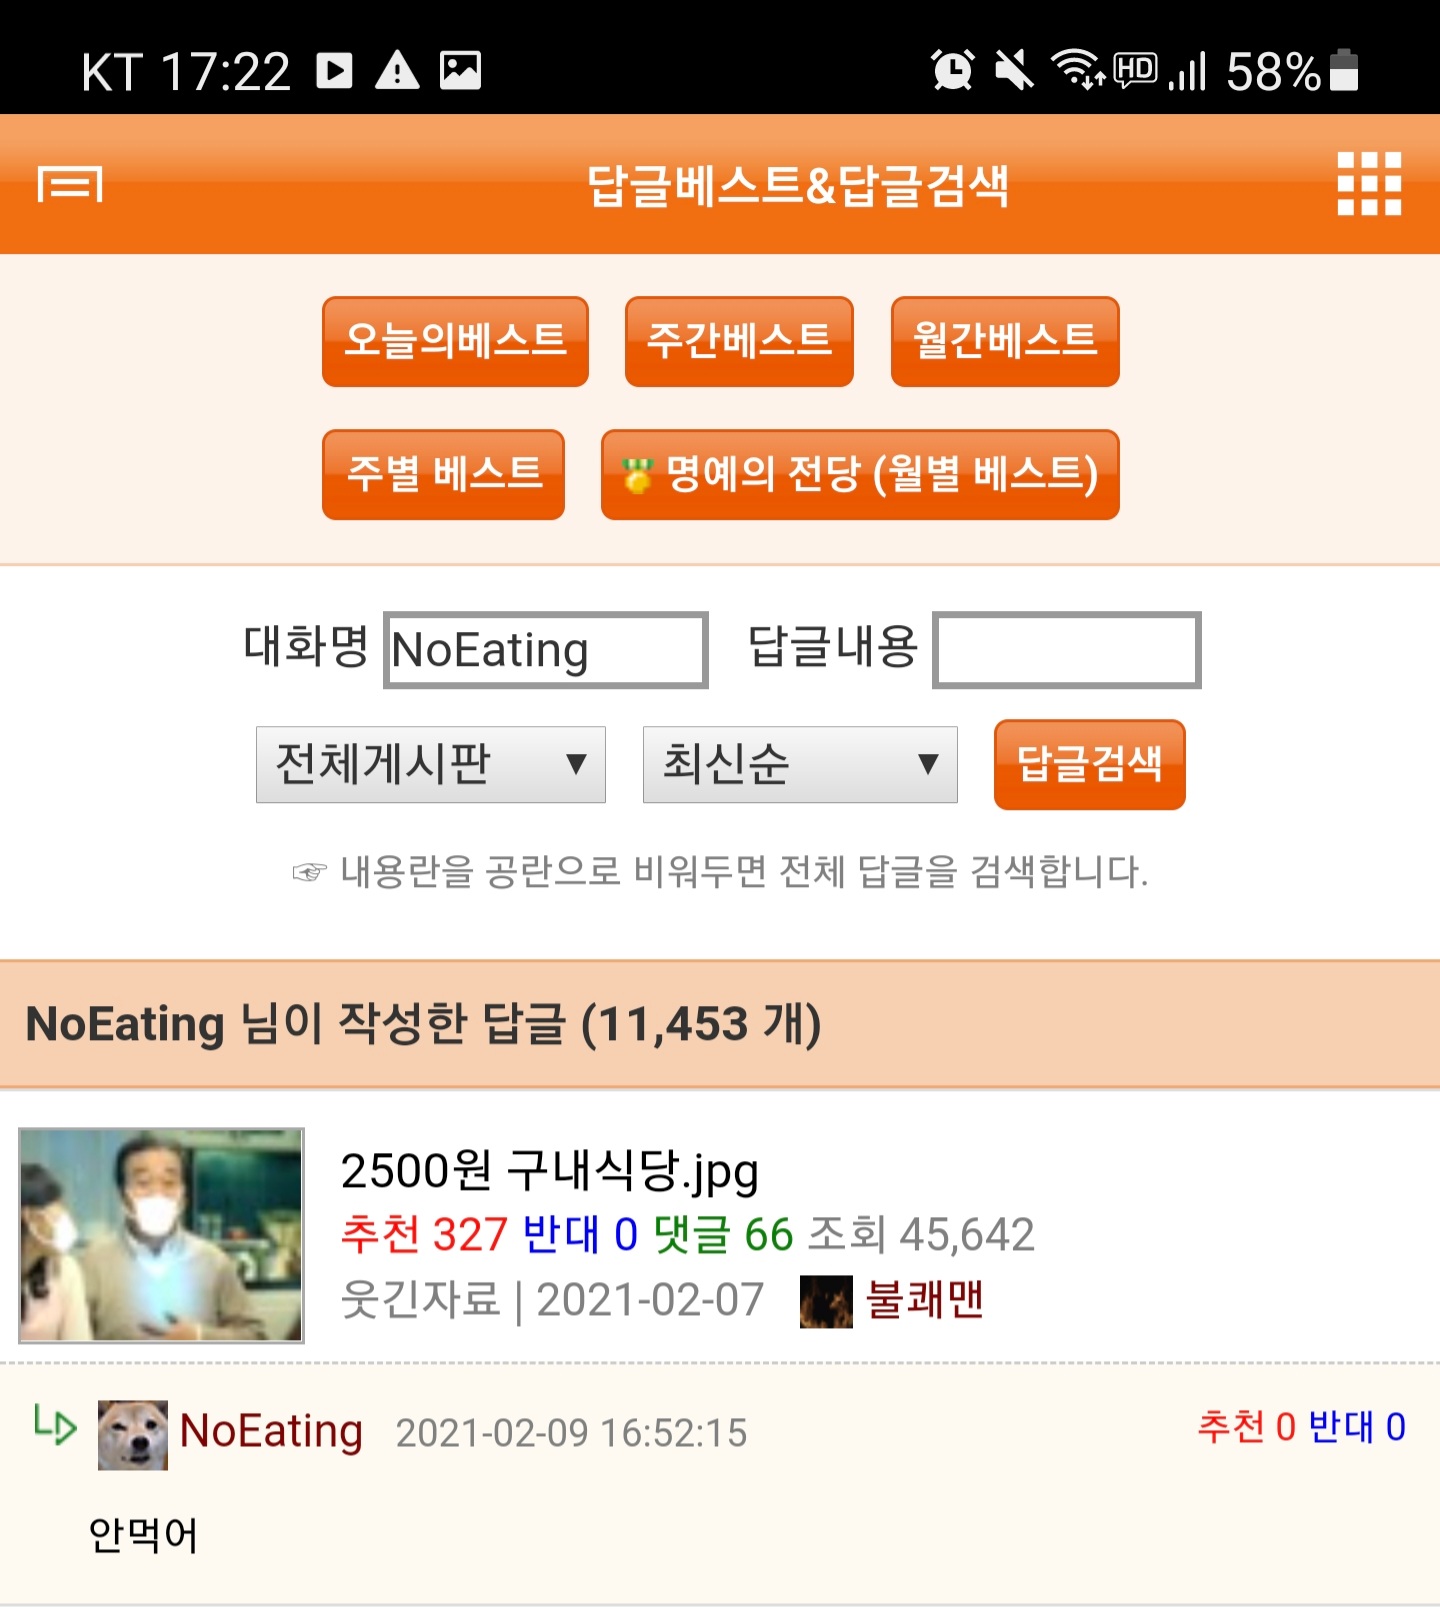Tap the warning triangle notification icon
Viewport: 1440px width, 1608px height.
397,70
